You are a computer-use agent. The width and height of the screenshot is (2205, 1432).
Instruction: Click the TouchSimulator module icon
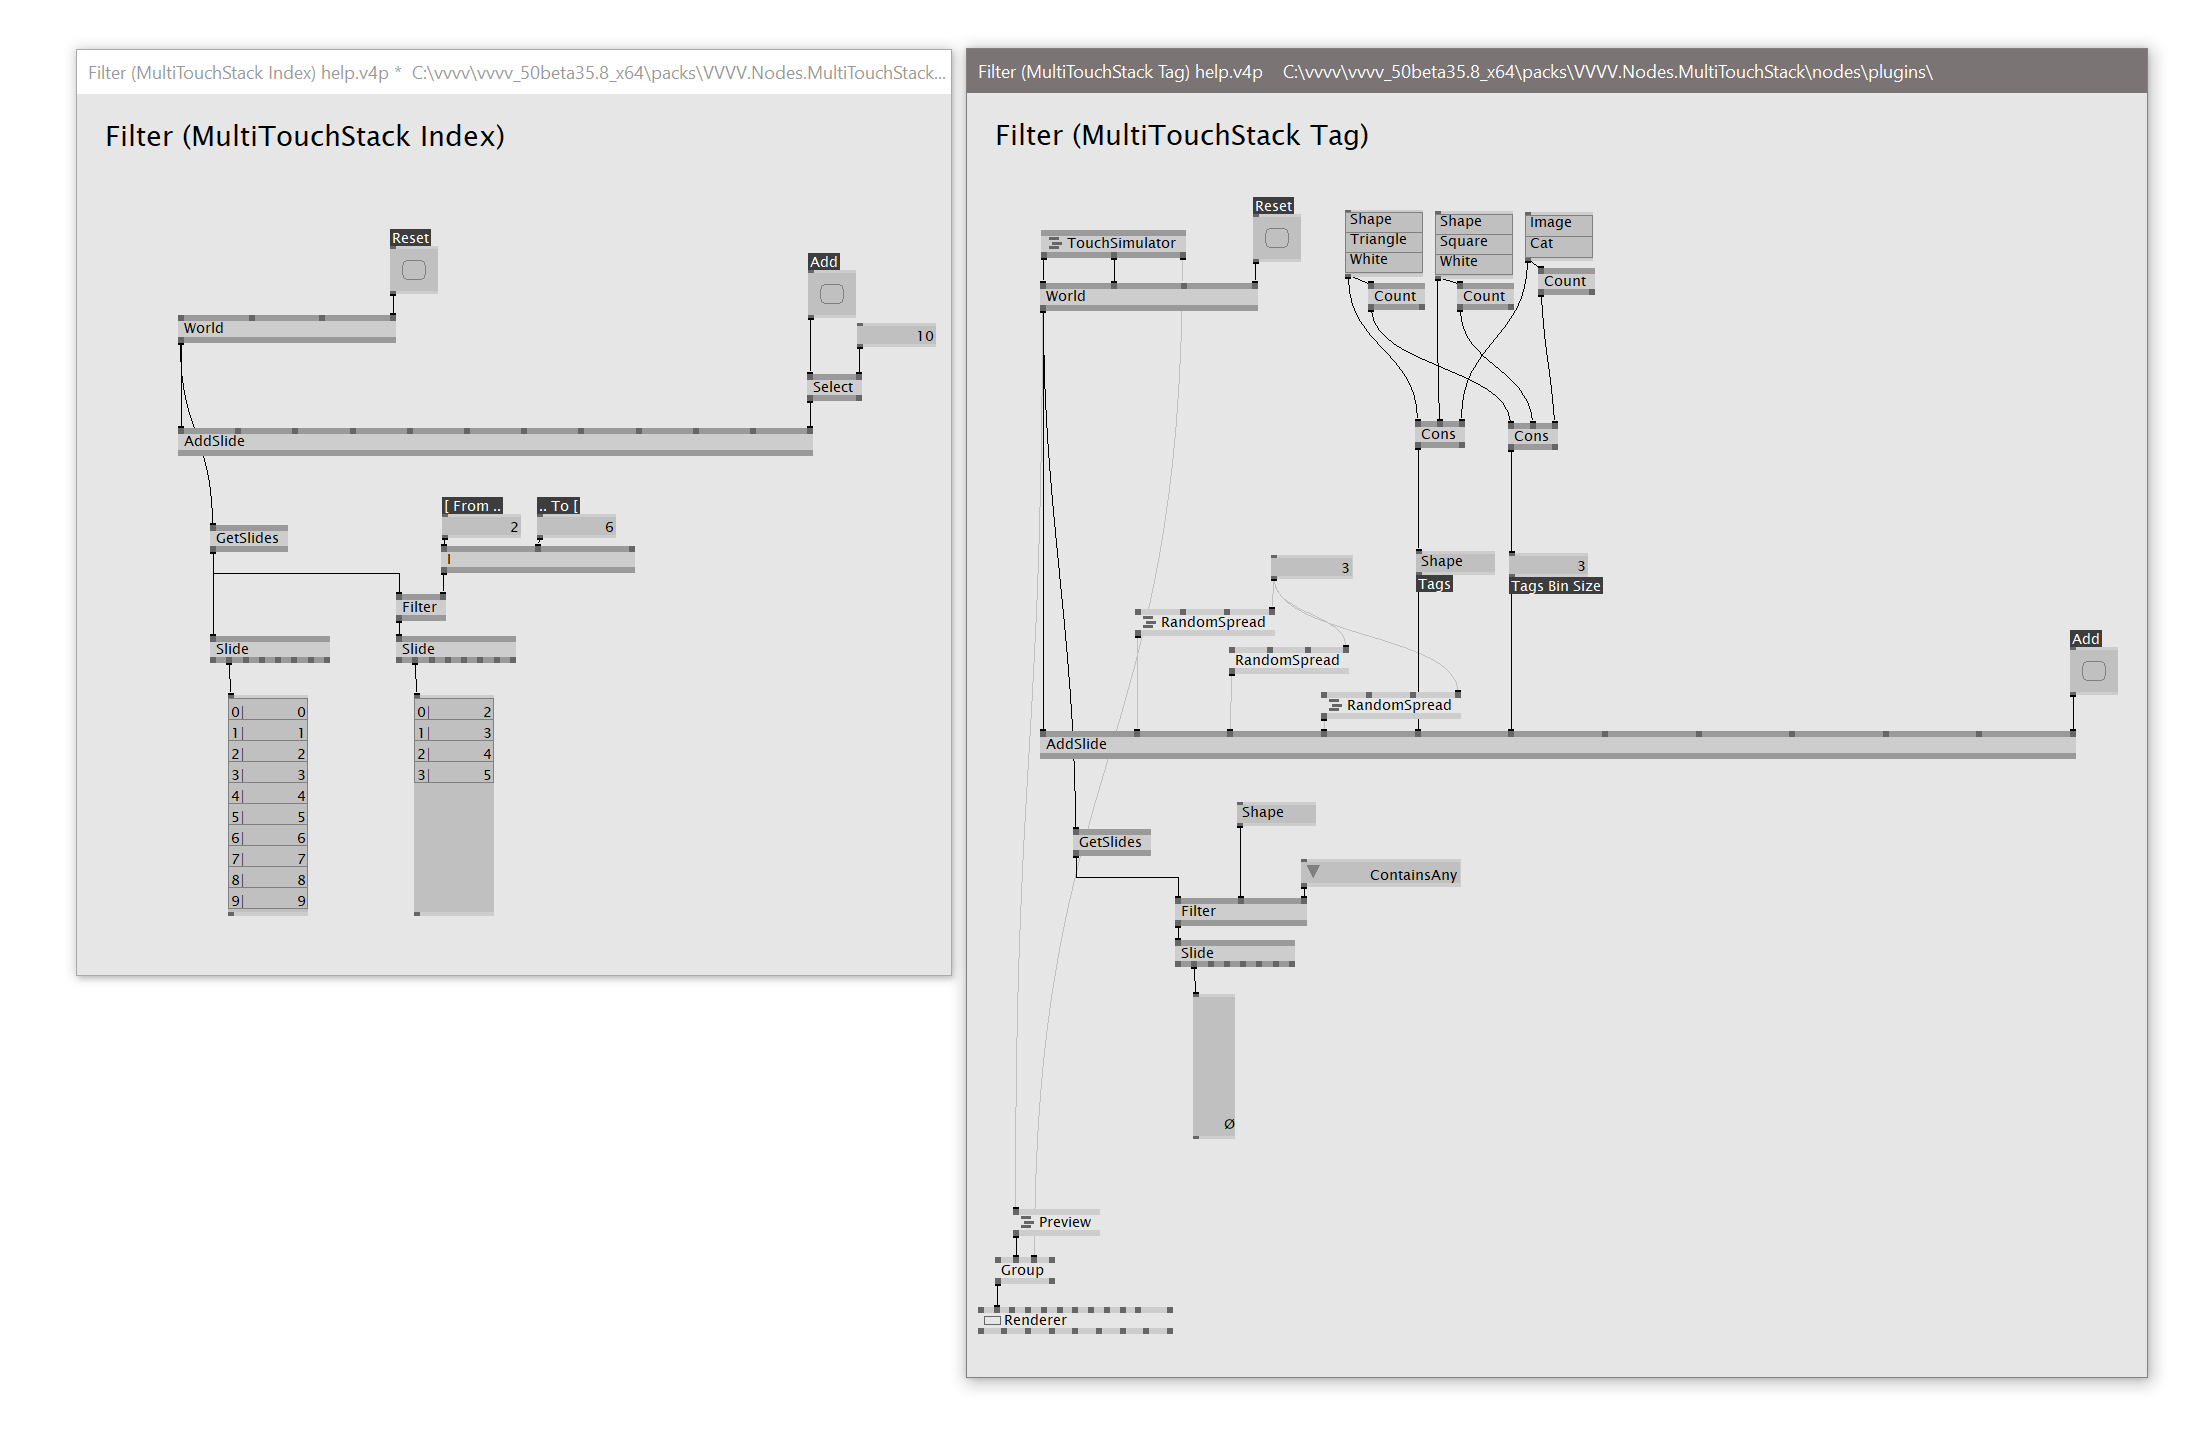click(x=1055, y=243)
